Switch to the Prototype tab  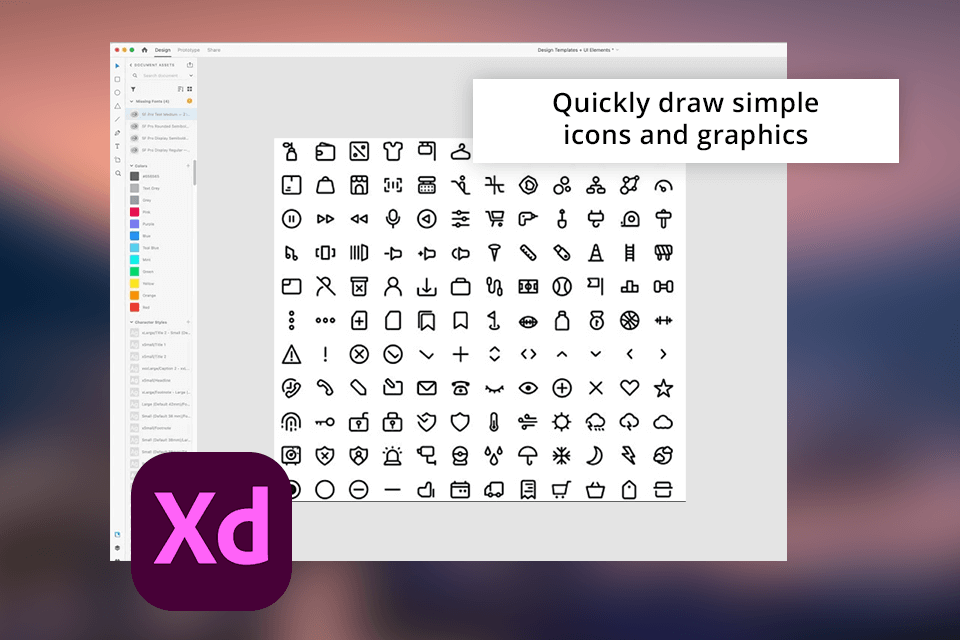point(189,50)
